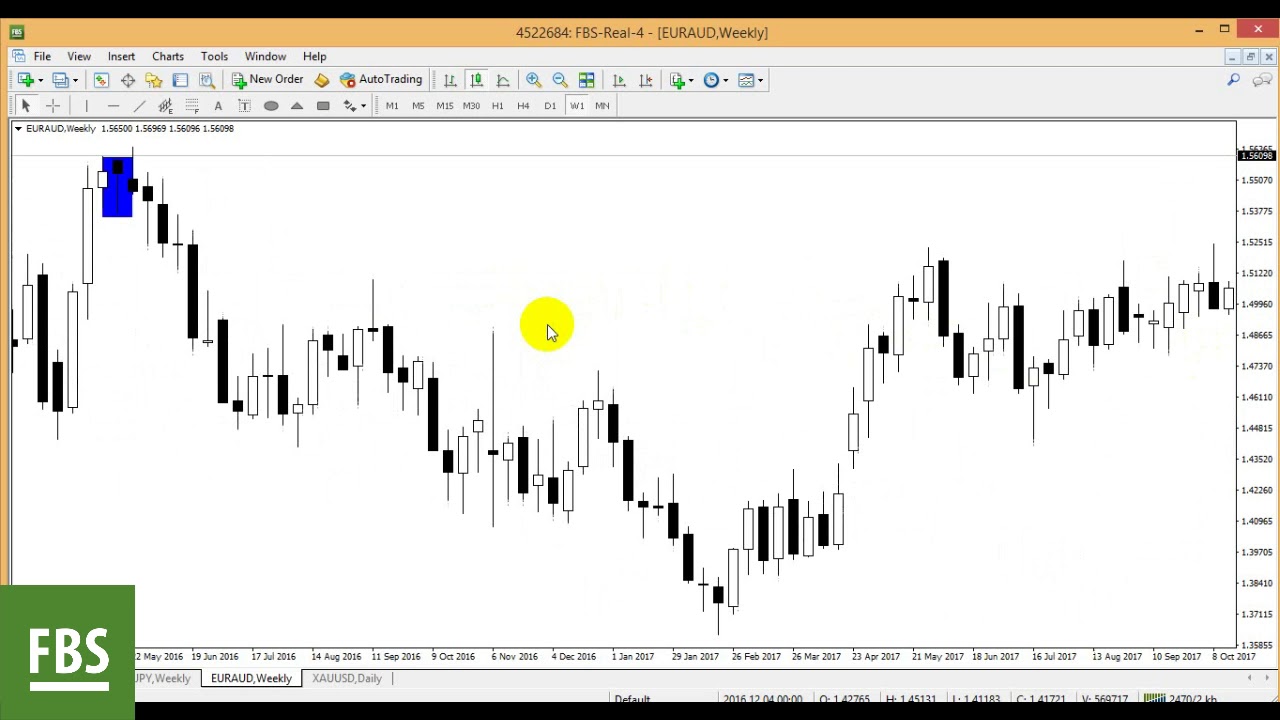The image size is (1280, 720).
Task: Open the Insert menu
Action: 121,57
